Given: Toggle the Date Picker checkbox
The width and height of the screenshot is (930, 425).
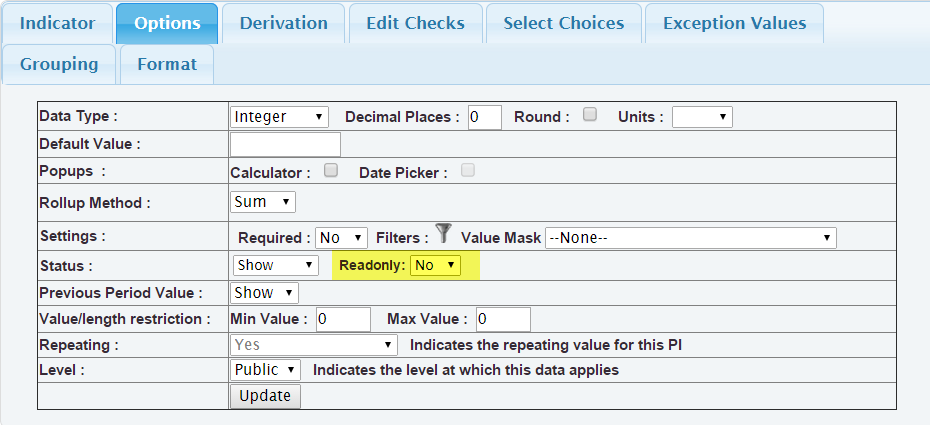Looking at the screenshot, I should point(467,171).
